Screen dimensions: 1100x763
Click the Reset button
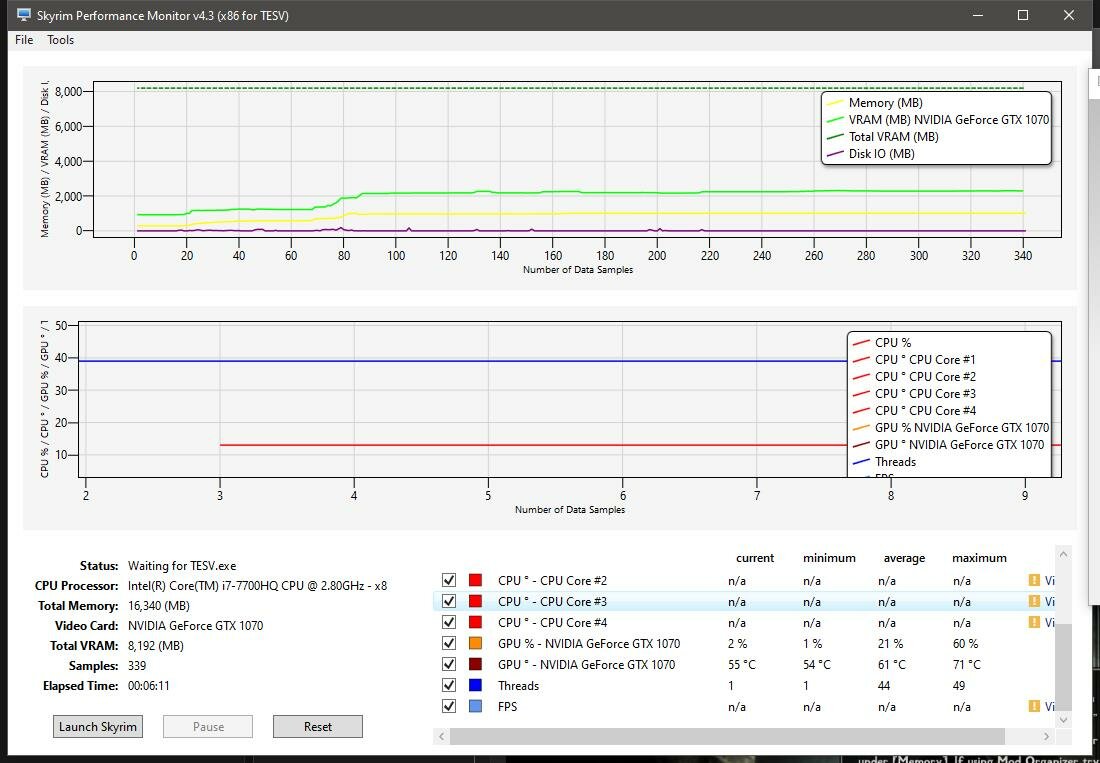[318, 727]
